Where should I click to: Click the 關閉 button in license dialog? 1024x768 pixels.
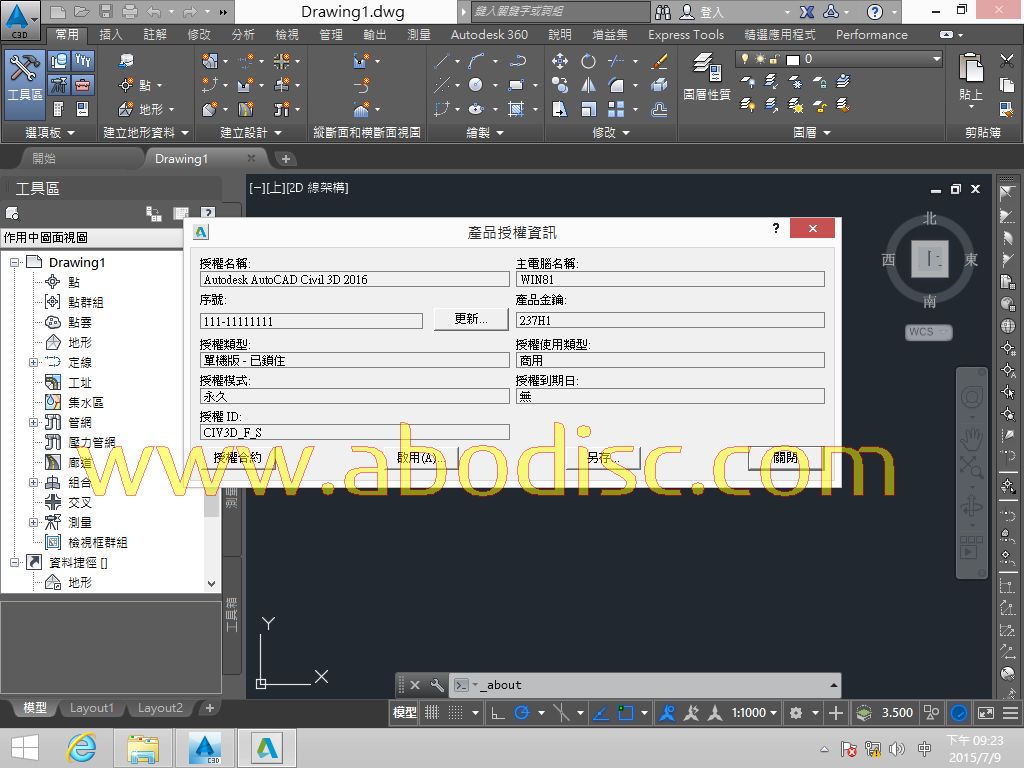click(x=786, y=458)
